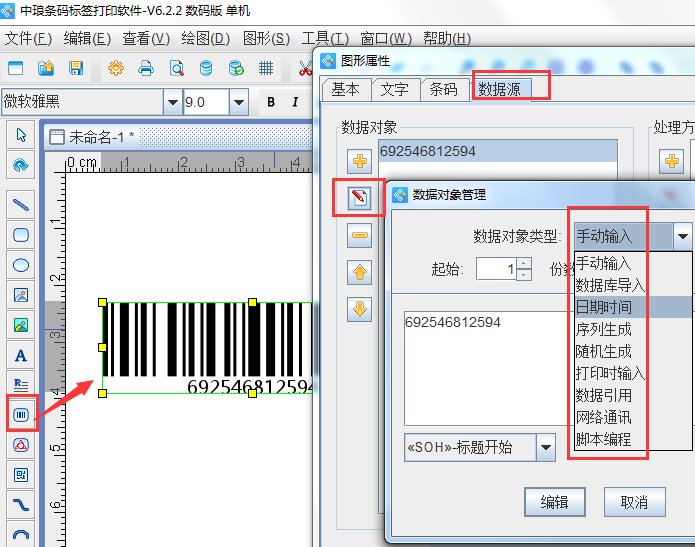695x547 pixels.
Task: Click the printer icon to print
Action: tap(146, 68)
